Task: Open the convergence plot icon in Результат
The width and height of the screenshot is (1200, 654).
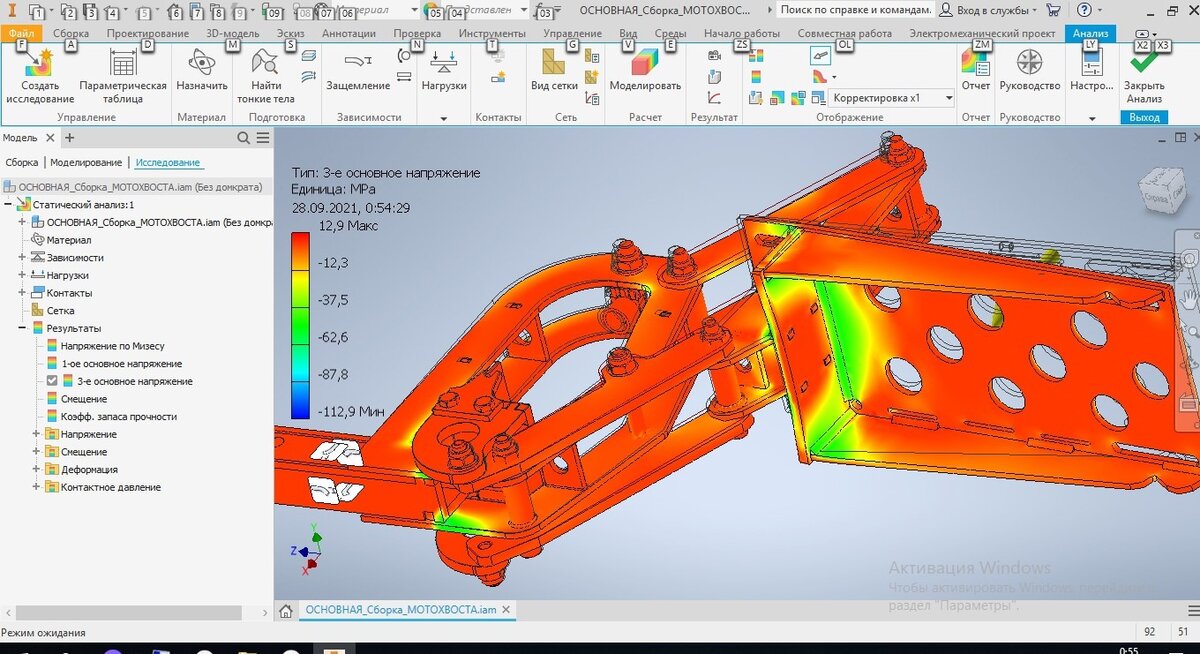Action: click(x=714, y=98)
